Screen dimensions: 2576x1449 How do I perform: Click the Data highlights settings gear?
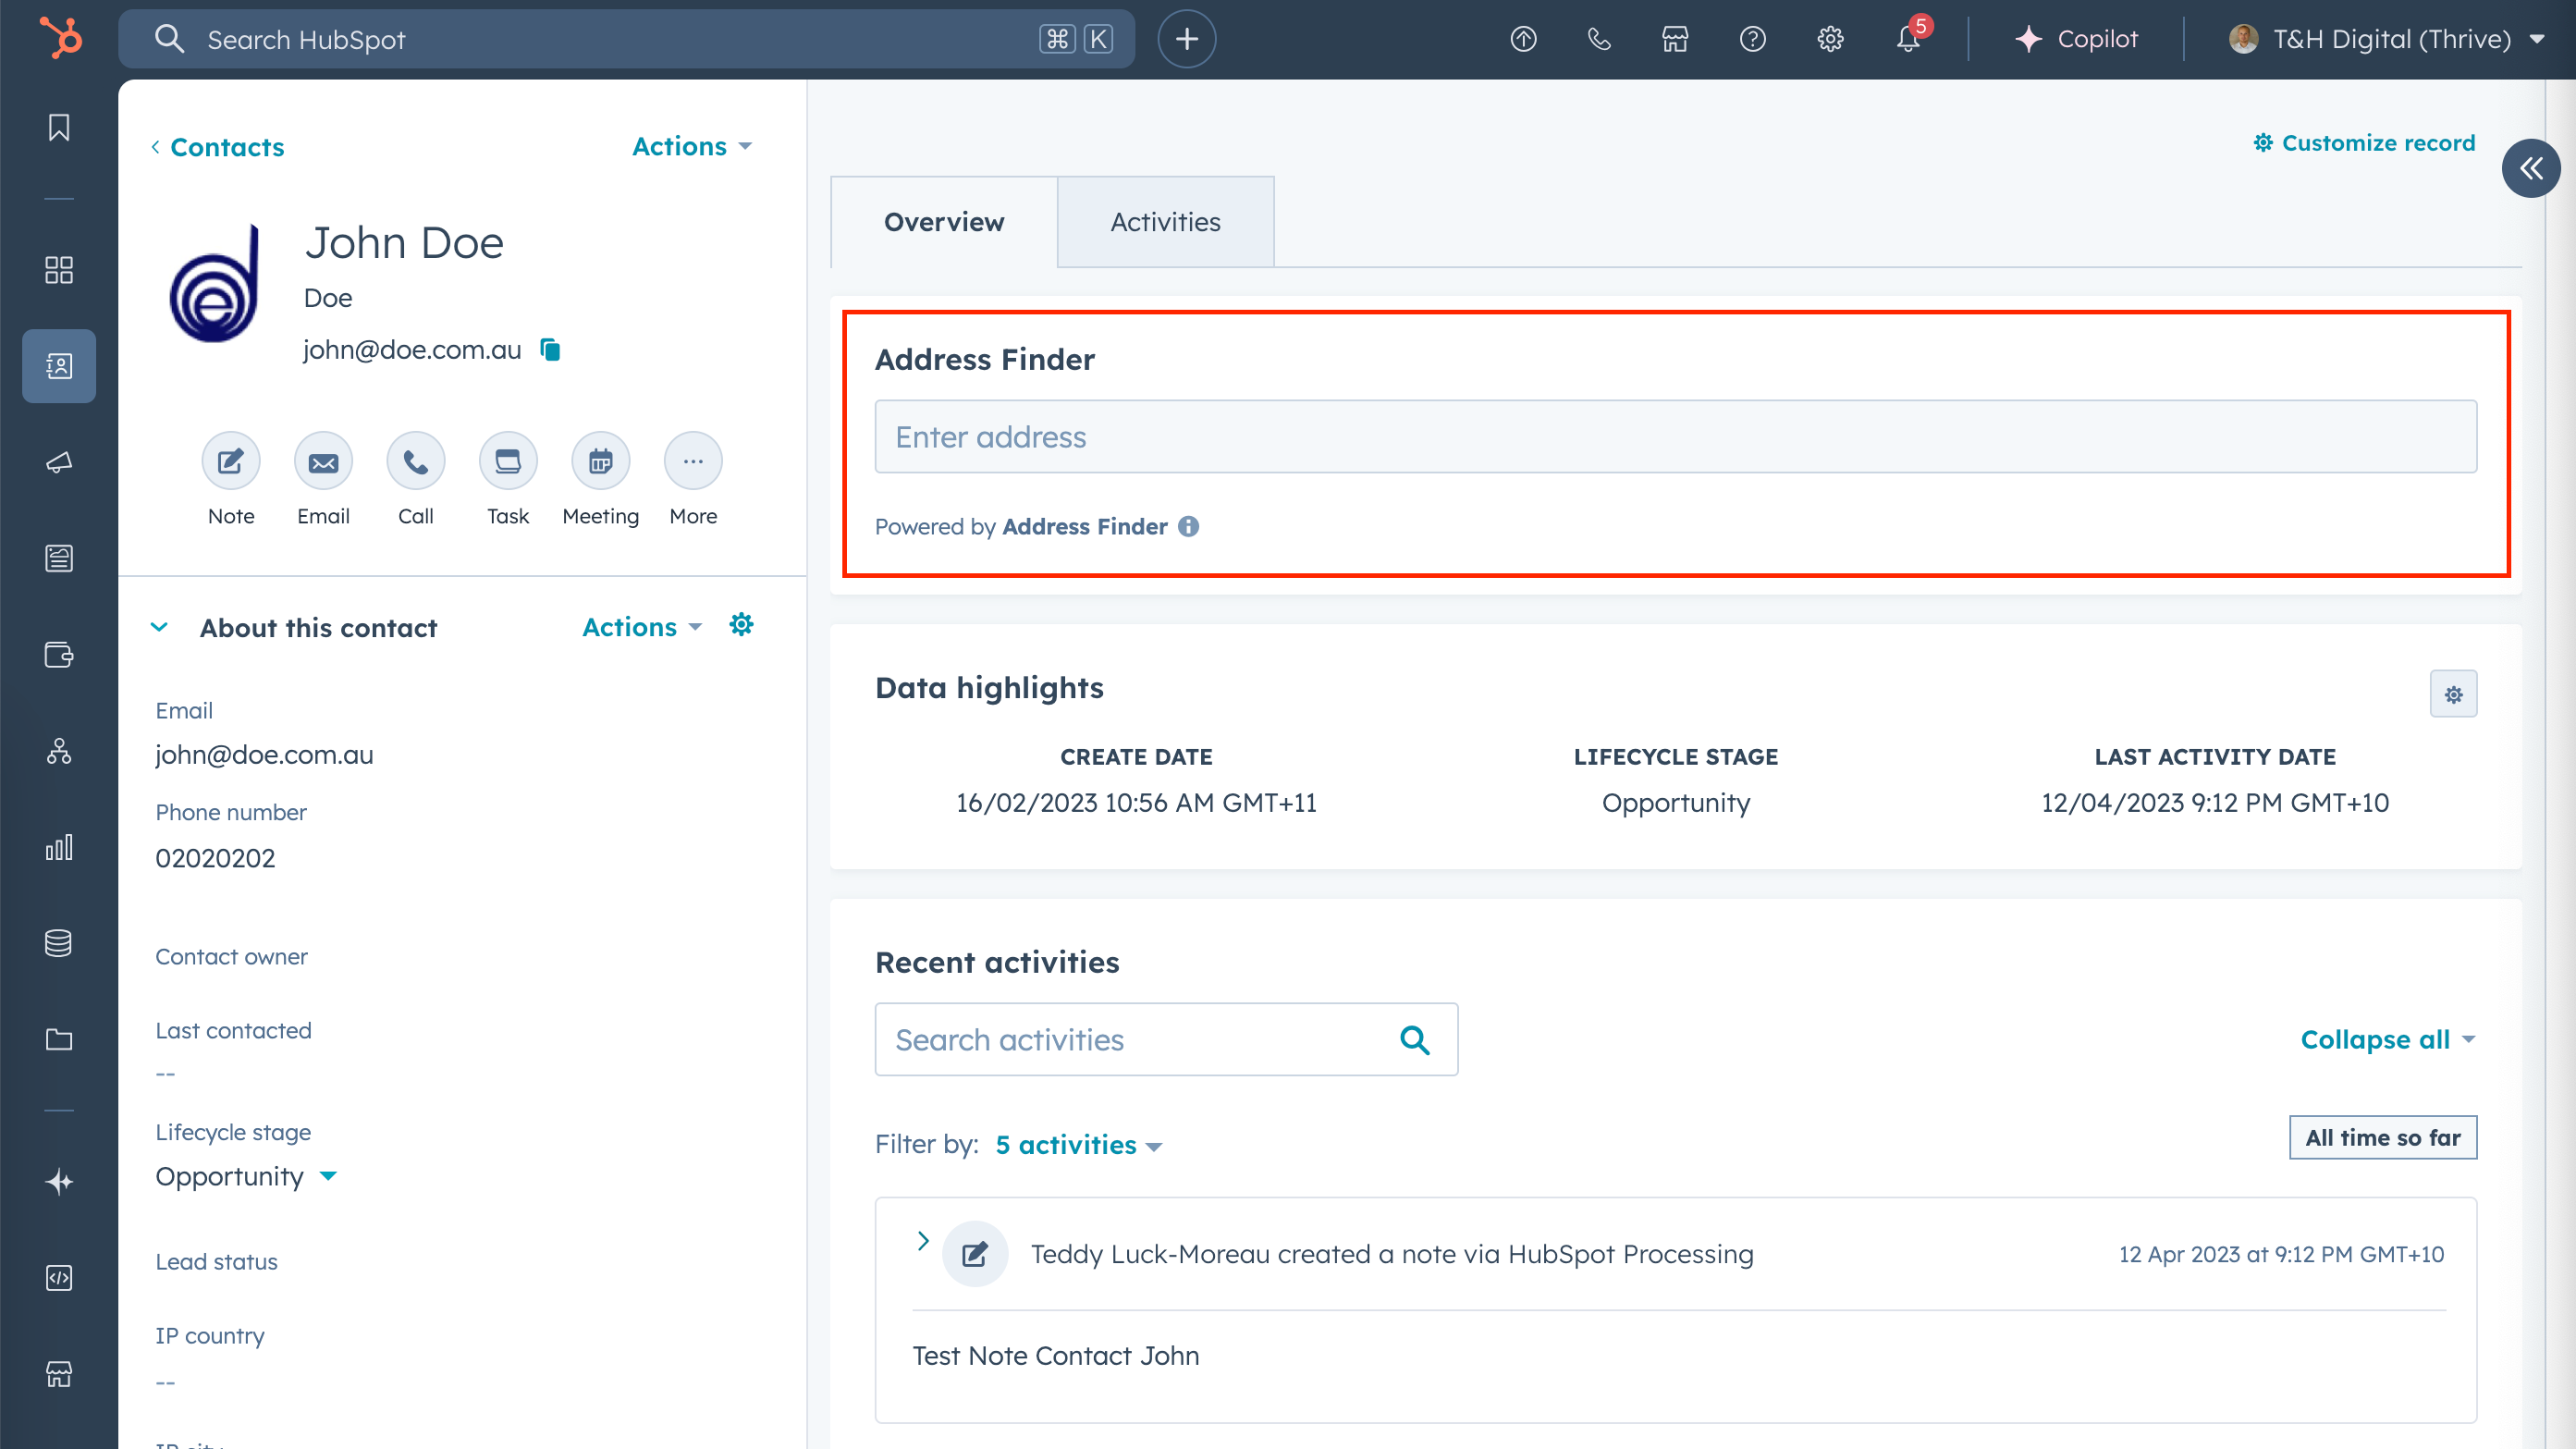click(2453, 694)
